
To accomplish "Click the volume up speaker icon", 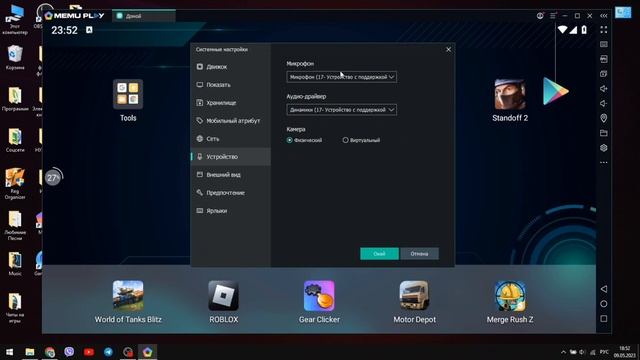I will click(604, 89).
